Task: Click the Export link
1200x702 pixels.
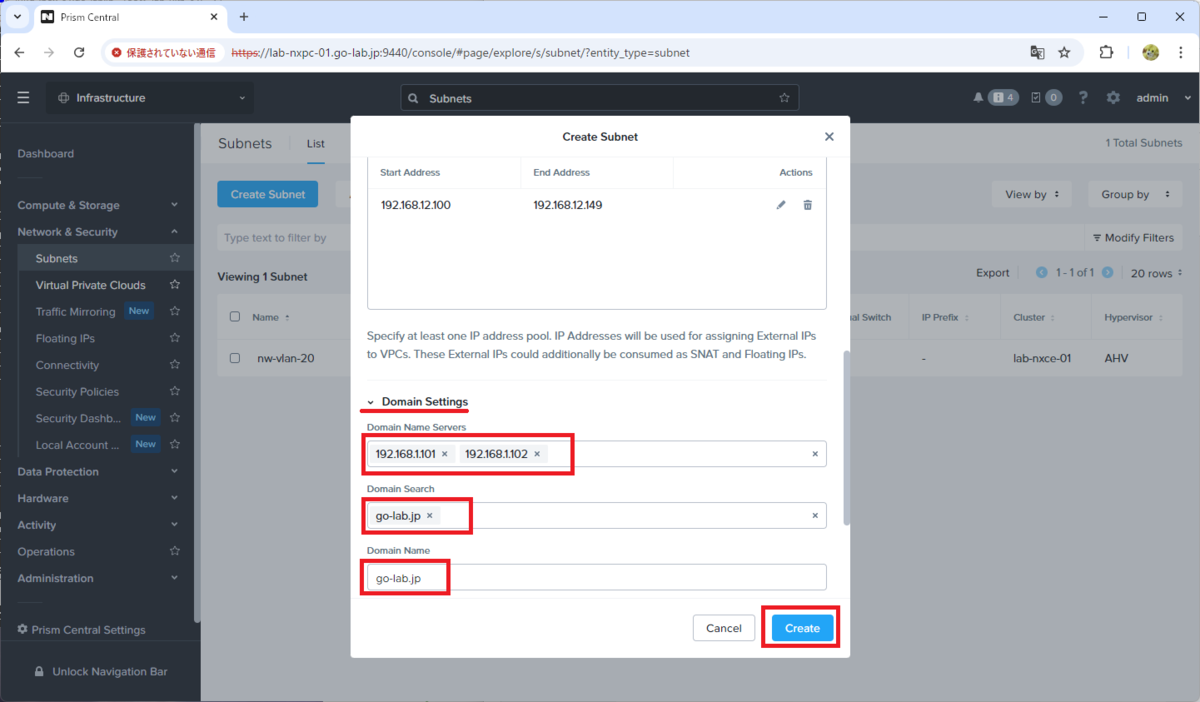Action: (x=993, y=273)
